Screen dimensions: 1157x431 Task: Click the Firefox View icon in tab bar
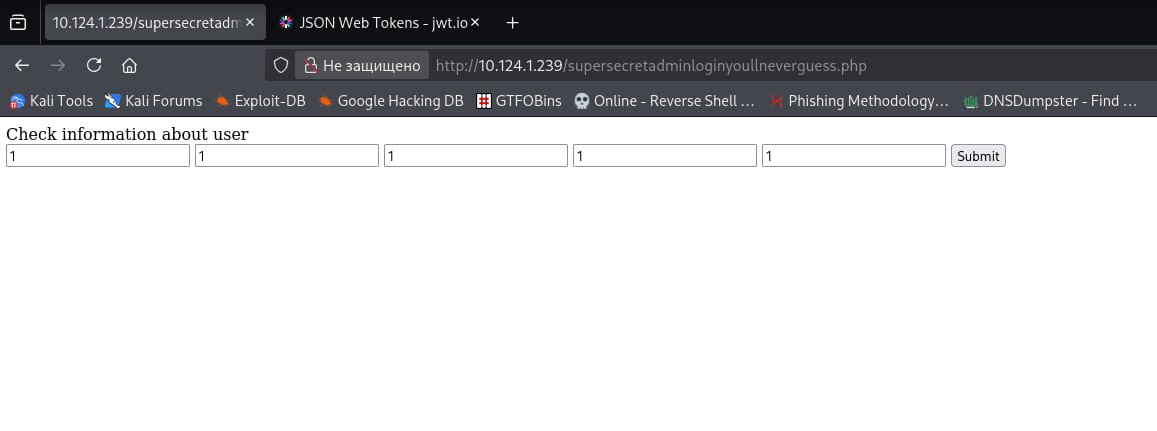(x=17, y=22)
